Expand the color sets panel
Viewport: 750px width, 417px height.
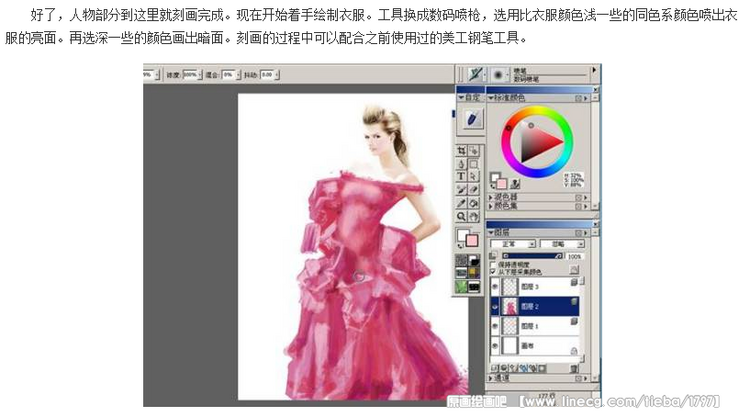[x=491, y=206]
